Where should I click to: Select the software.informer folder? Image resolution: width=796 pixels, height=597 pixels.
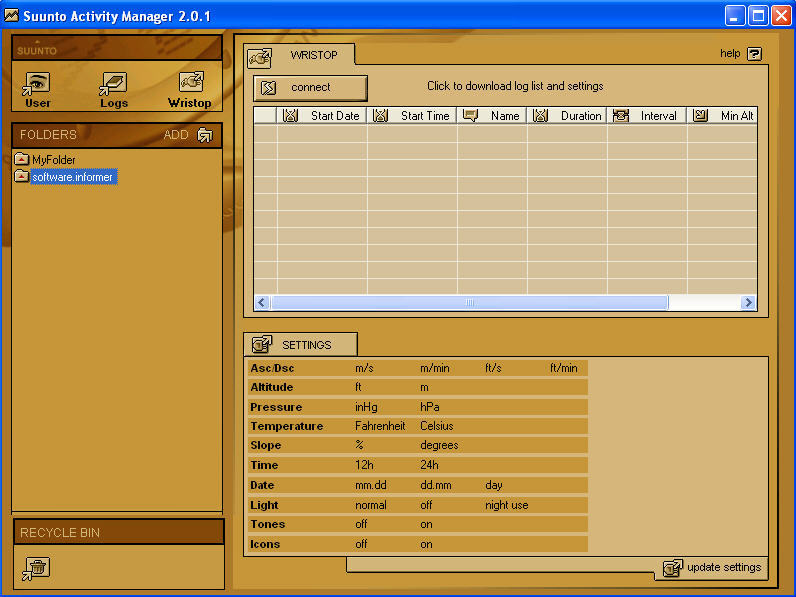tap(73, 177)
